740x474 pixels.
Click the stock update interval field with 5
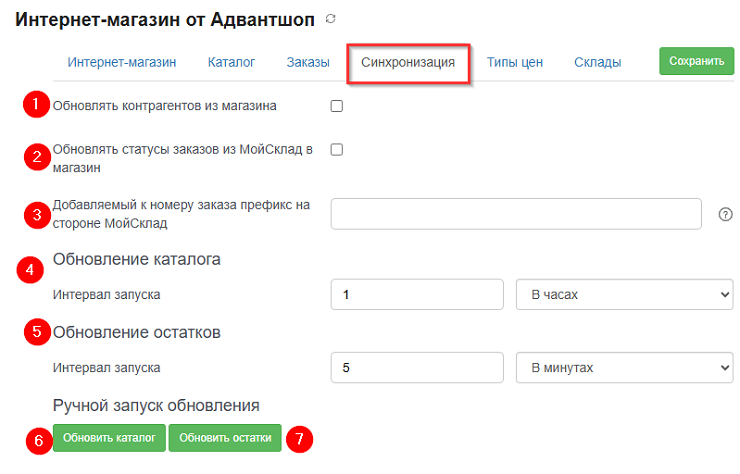pos(417,367)
